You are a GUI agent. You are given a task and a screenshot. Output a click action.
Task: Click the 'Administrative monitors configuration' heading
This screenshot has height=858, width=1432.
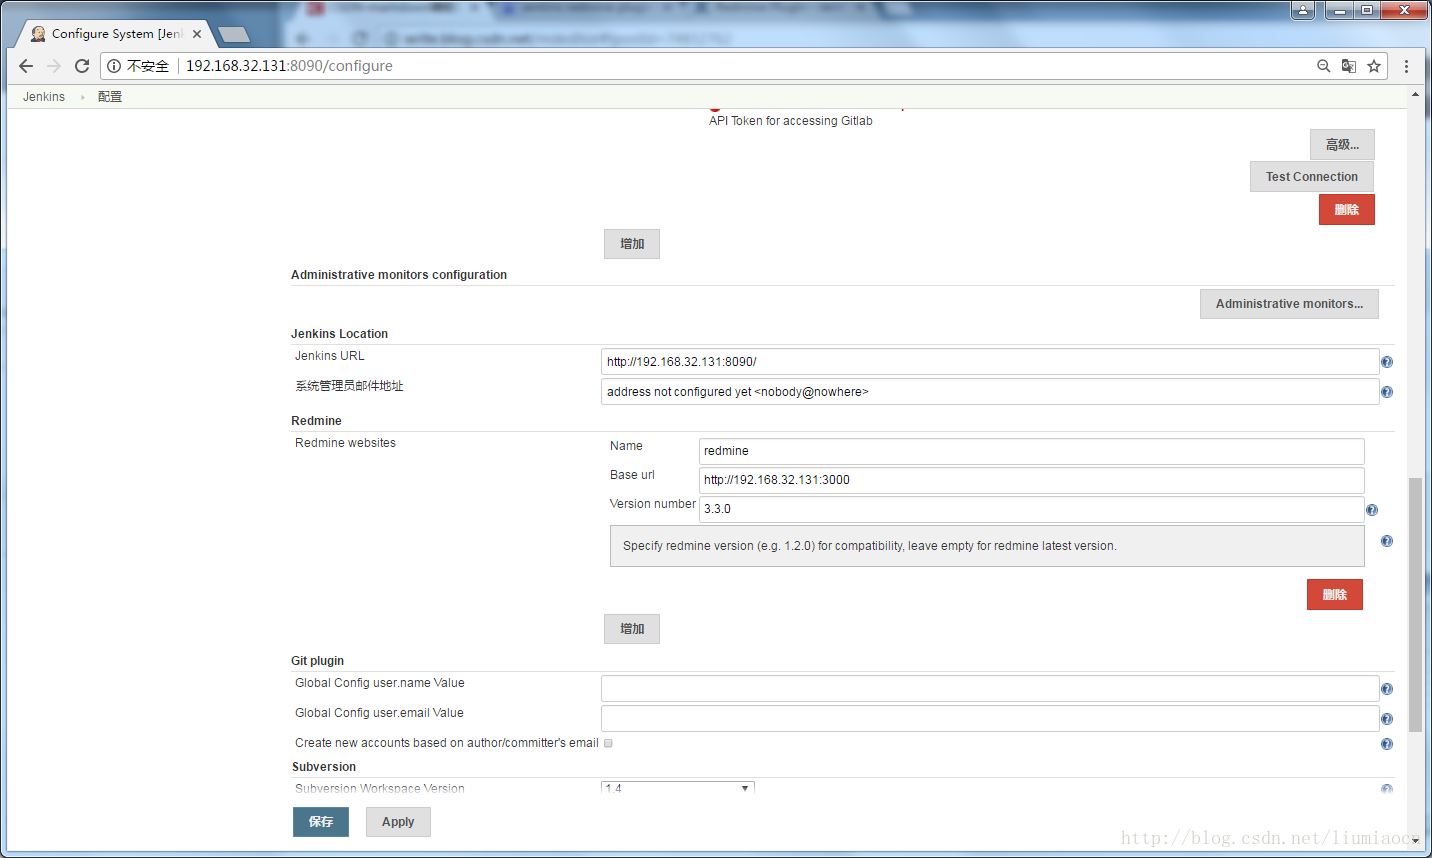click(399, 275)
